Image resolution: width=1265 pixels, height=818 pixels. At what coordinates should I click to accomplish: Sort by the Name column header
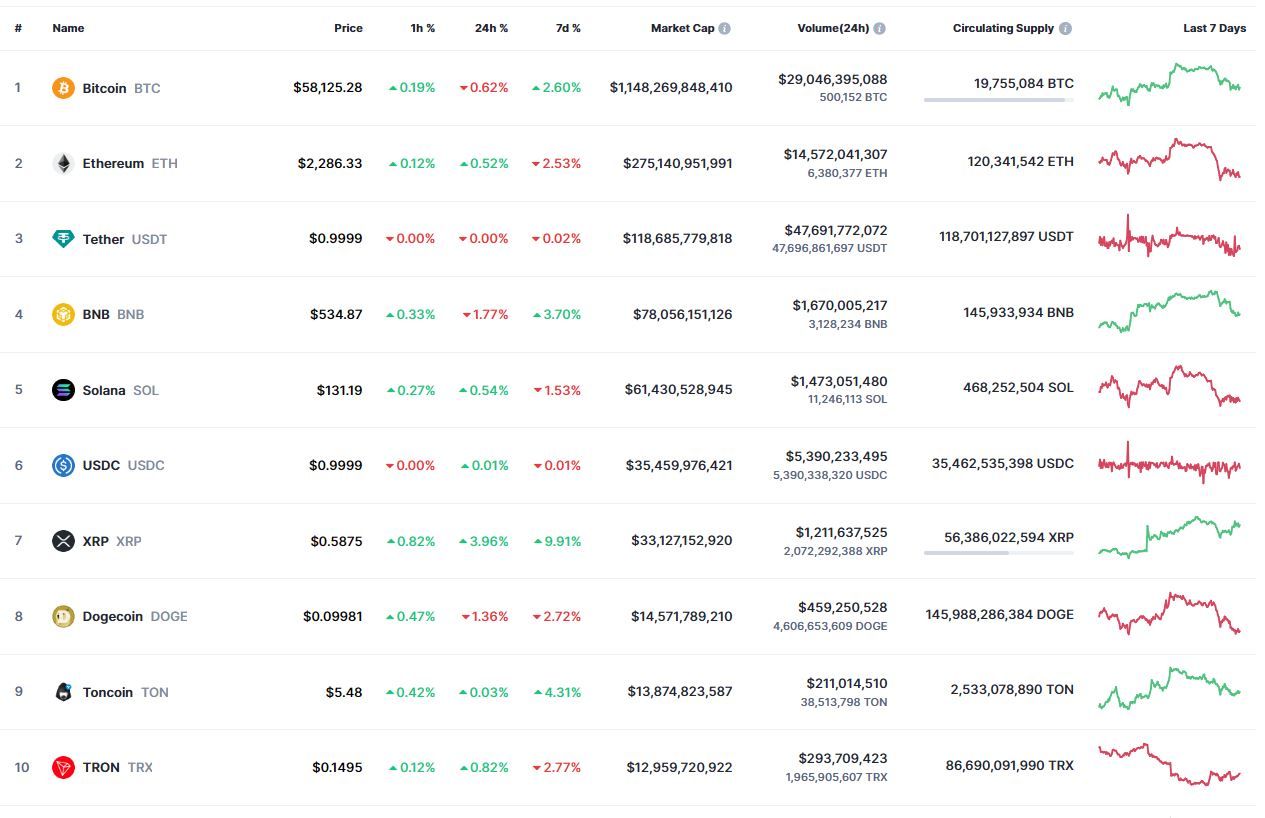pos(68,28)
